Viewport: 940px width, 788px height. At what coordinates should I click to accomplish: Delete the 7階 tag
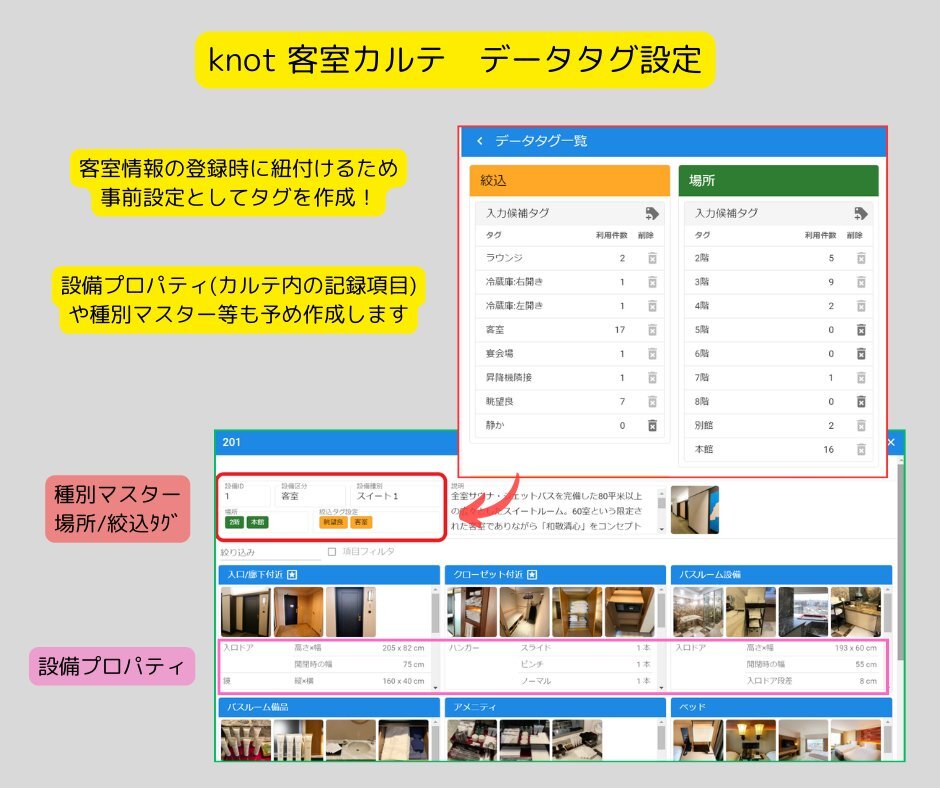pyautogui.click(x=861, y=378)
